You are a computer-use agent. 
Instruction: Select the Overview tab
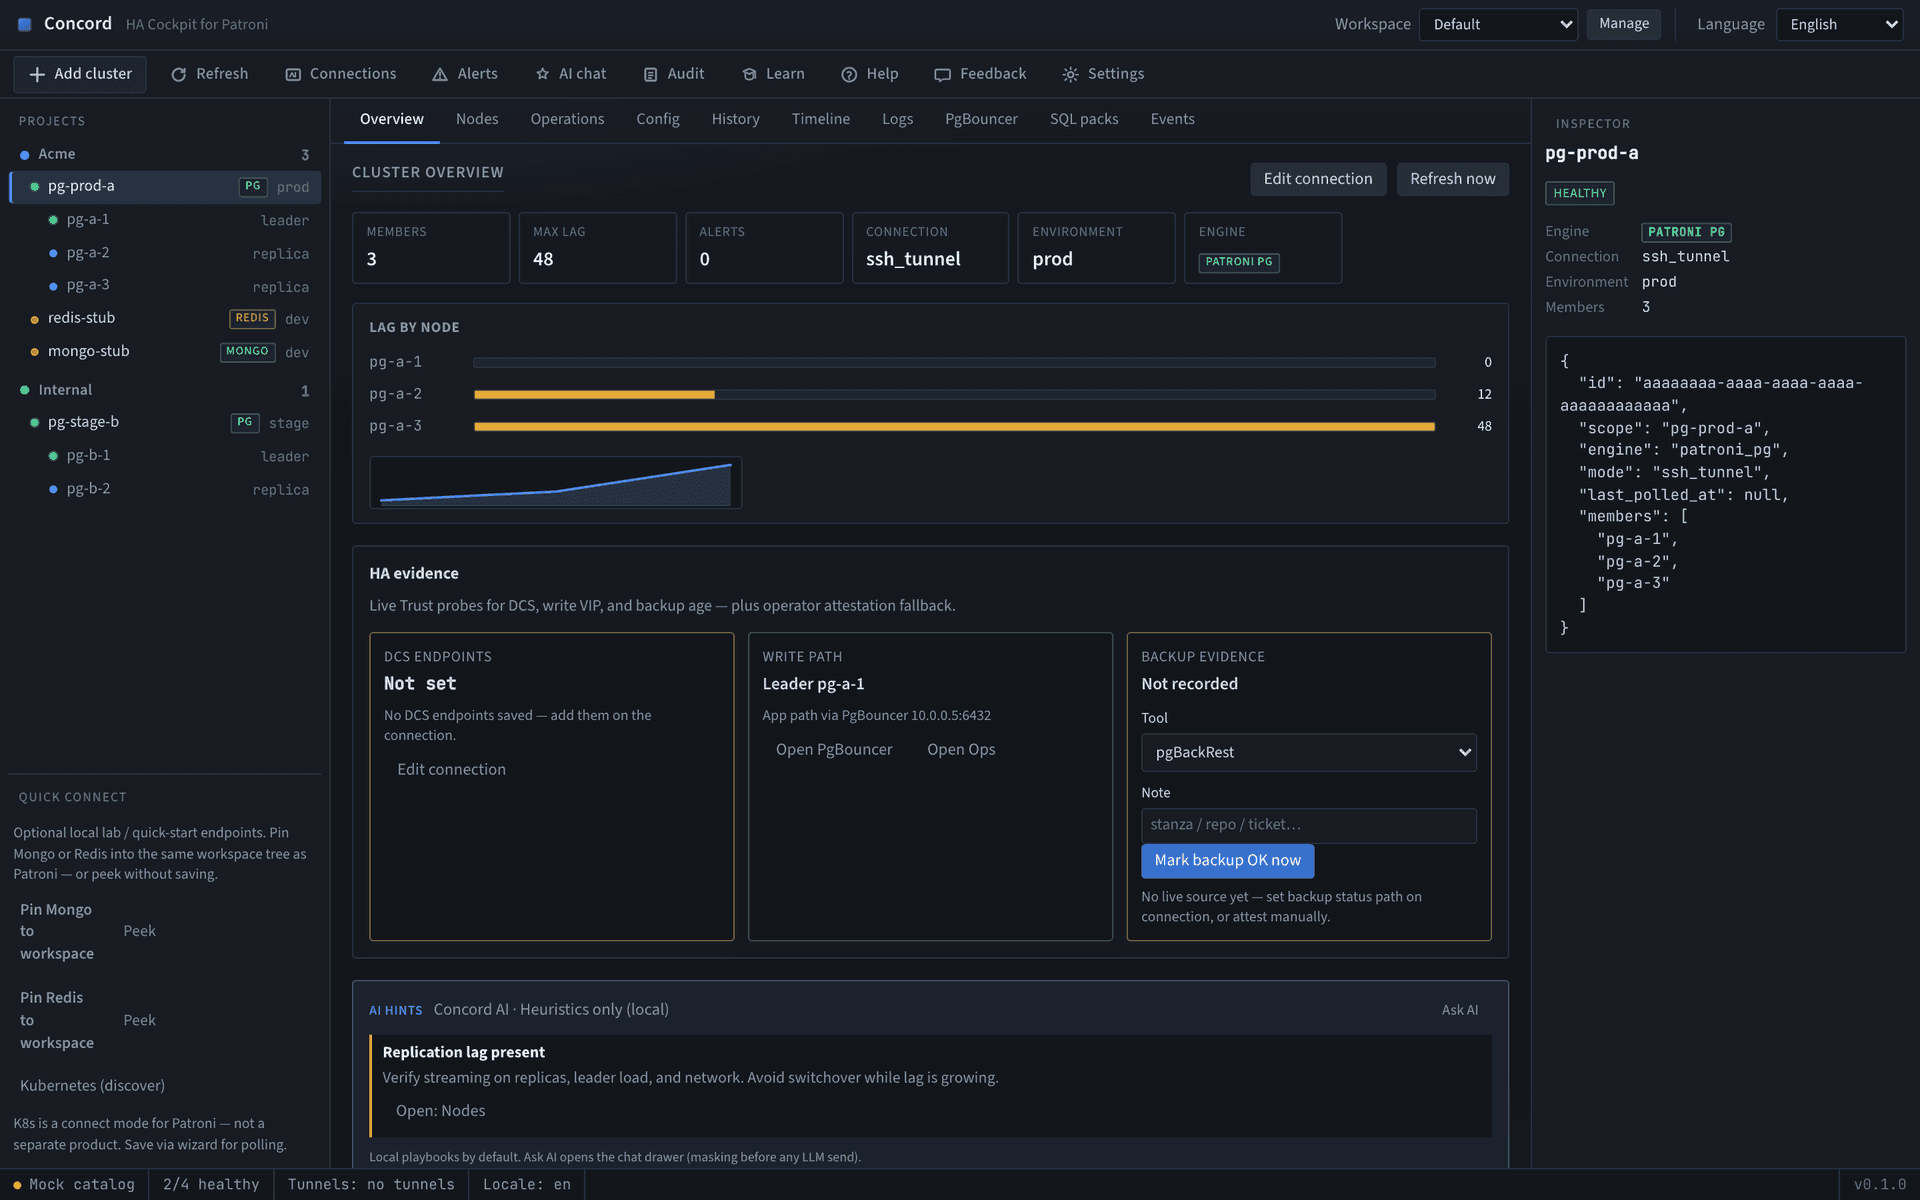pos(392,119)
